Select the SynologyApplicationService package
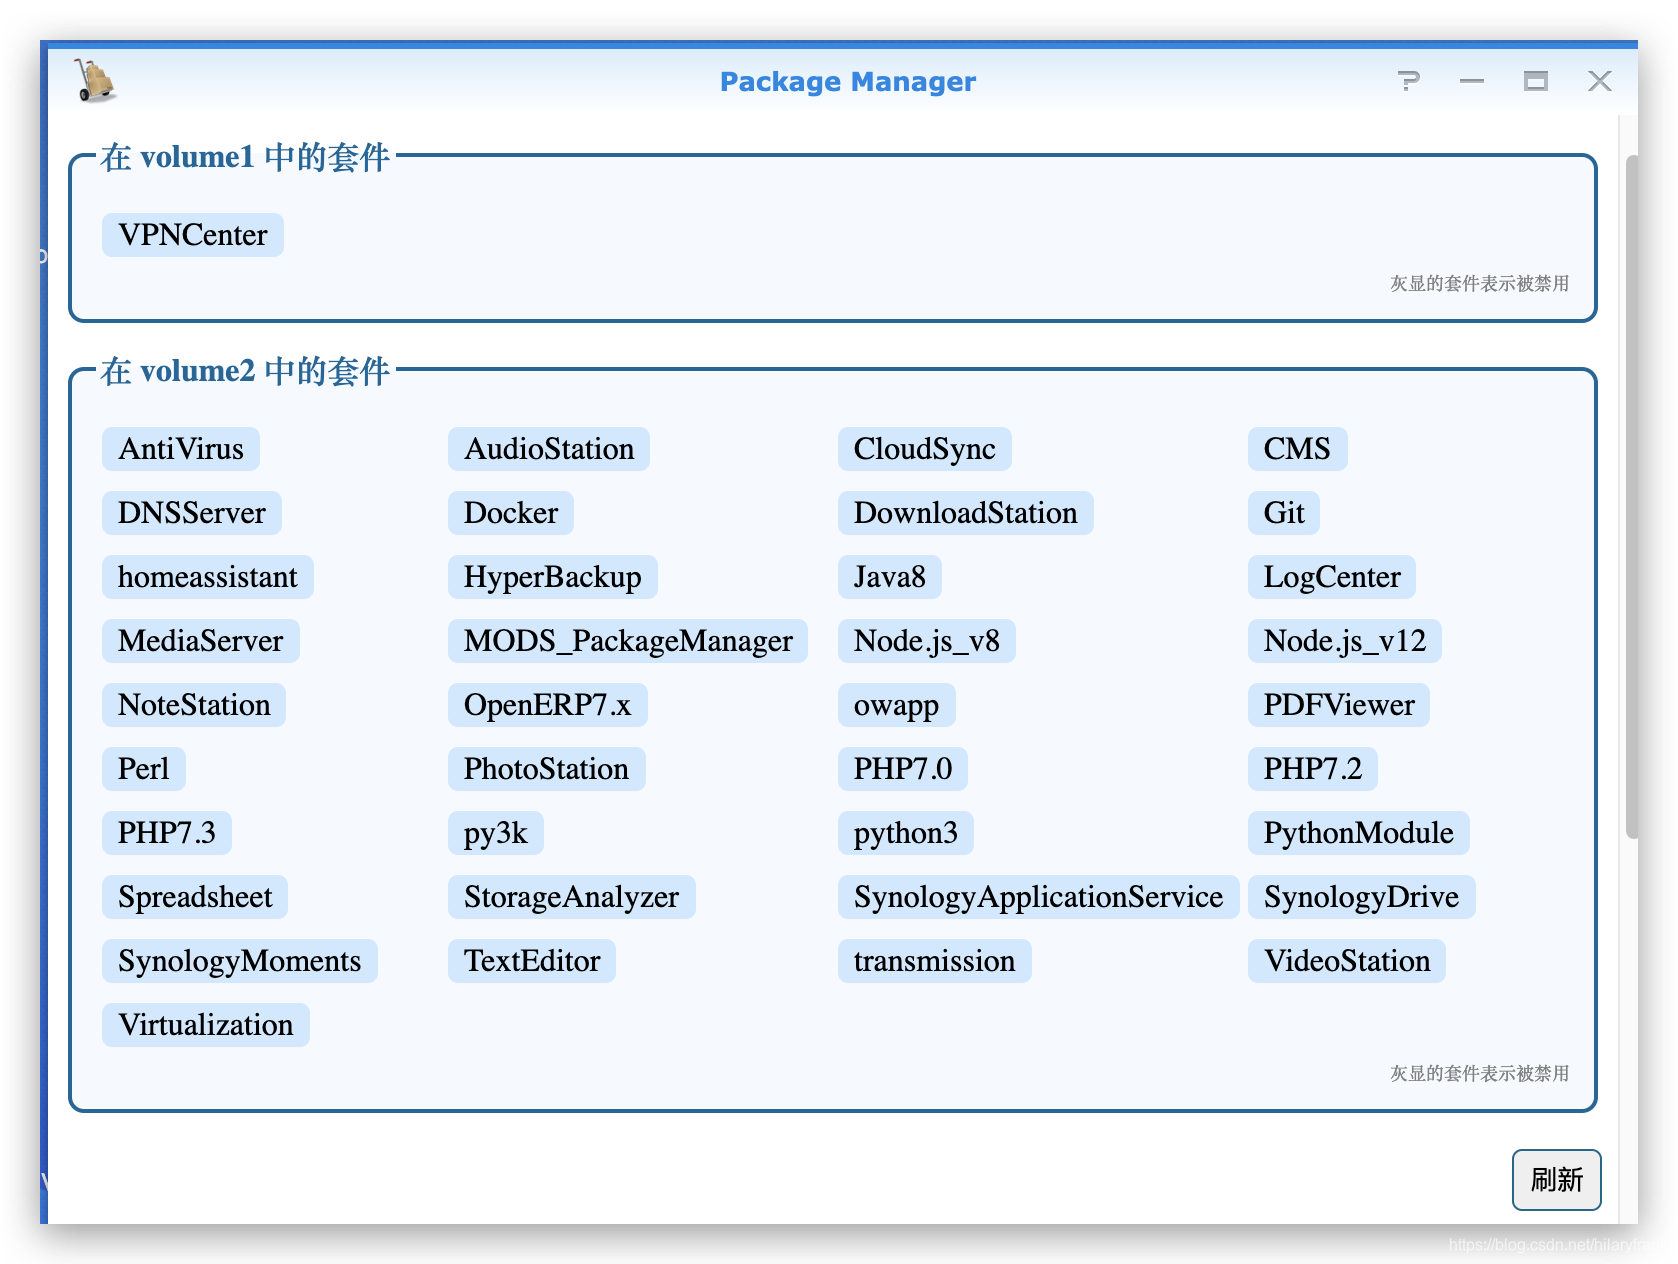Viewport: 1678px width, 1264px height. click(x=1039, y=897)
